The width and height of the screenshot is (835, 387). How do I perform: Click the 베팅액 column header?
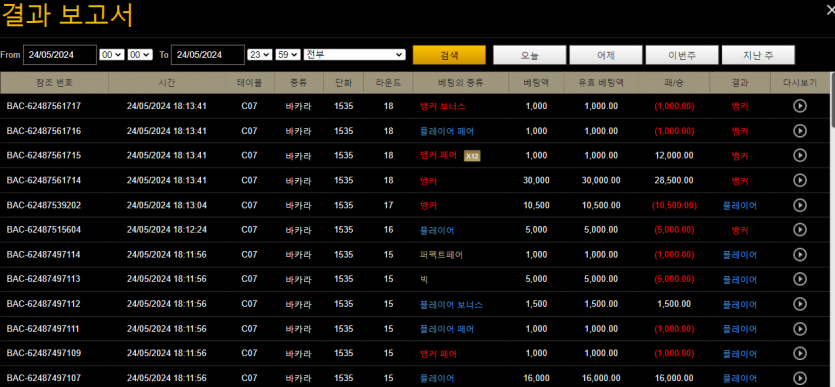[x=536, y=83]
